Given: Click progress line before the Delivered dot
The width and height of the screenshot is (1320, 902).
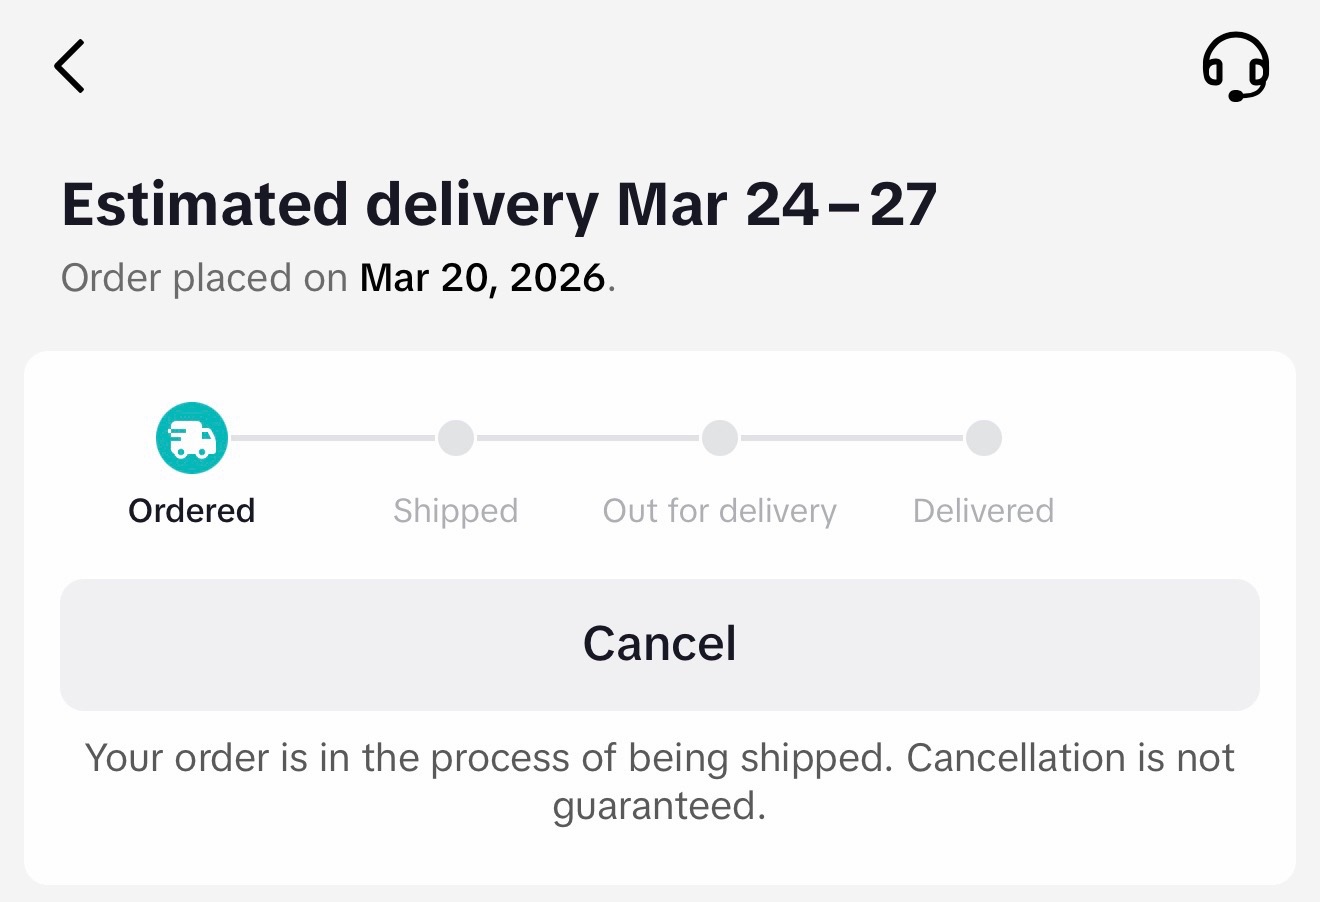Looking at the screenshot, I should tap(852, 438).
